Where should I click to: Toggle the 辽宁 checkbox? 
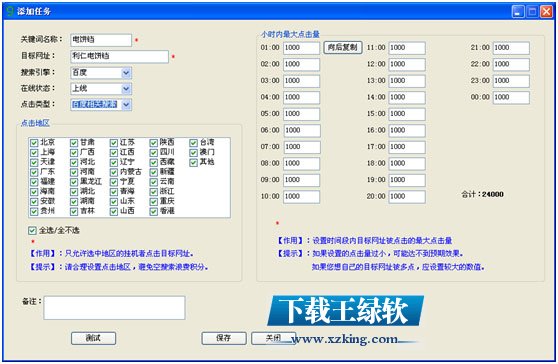tap(114, 163)
